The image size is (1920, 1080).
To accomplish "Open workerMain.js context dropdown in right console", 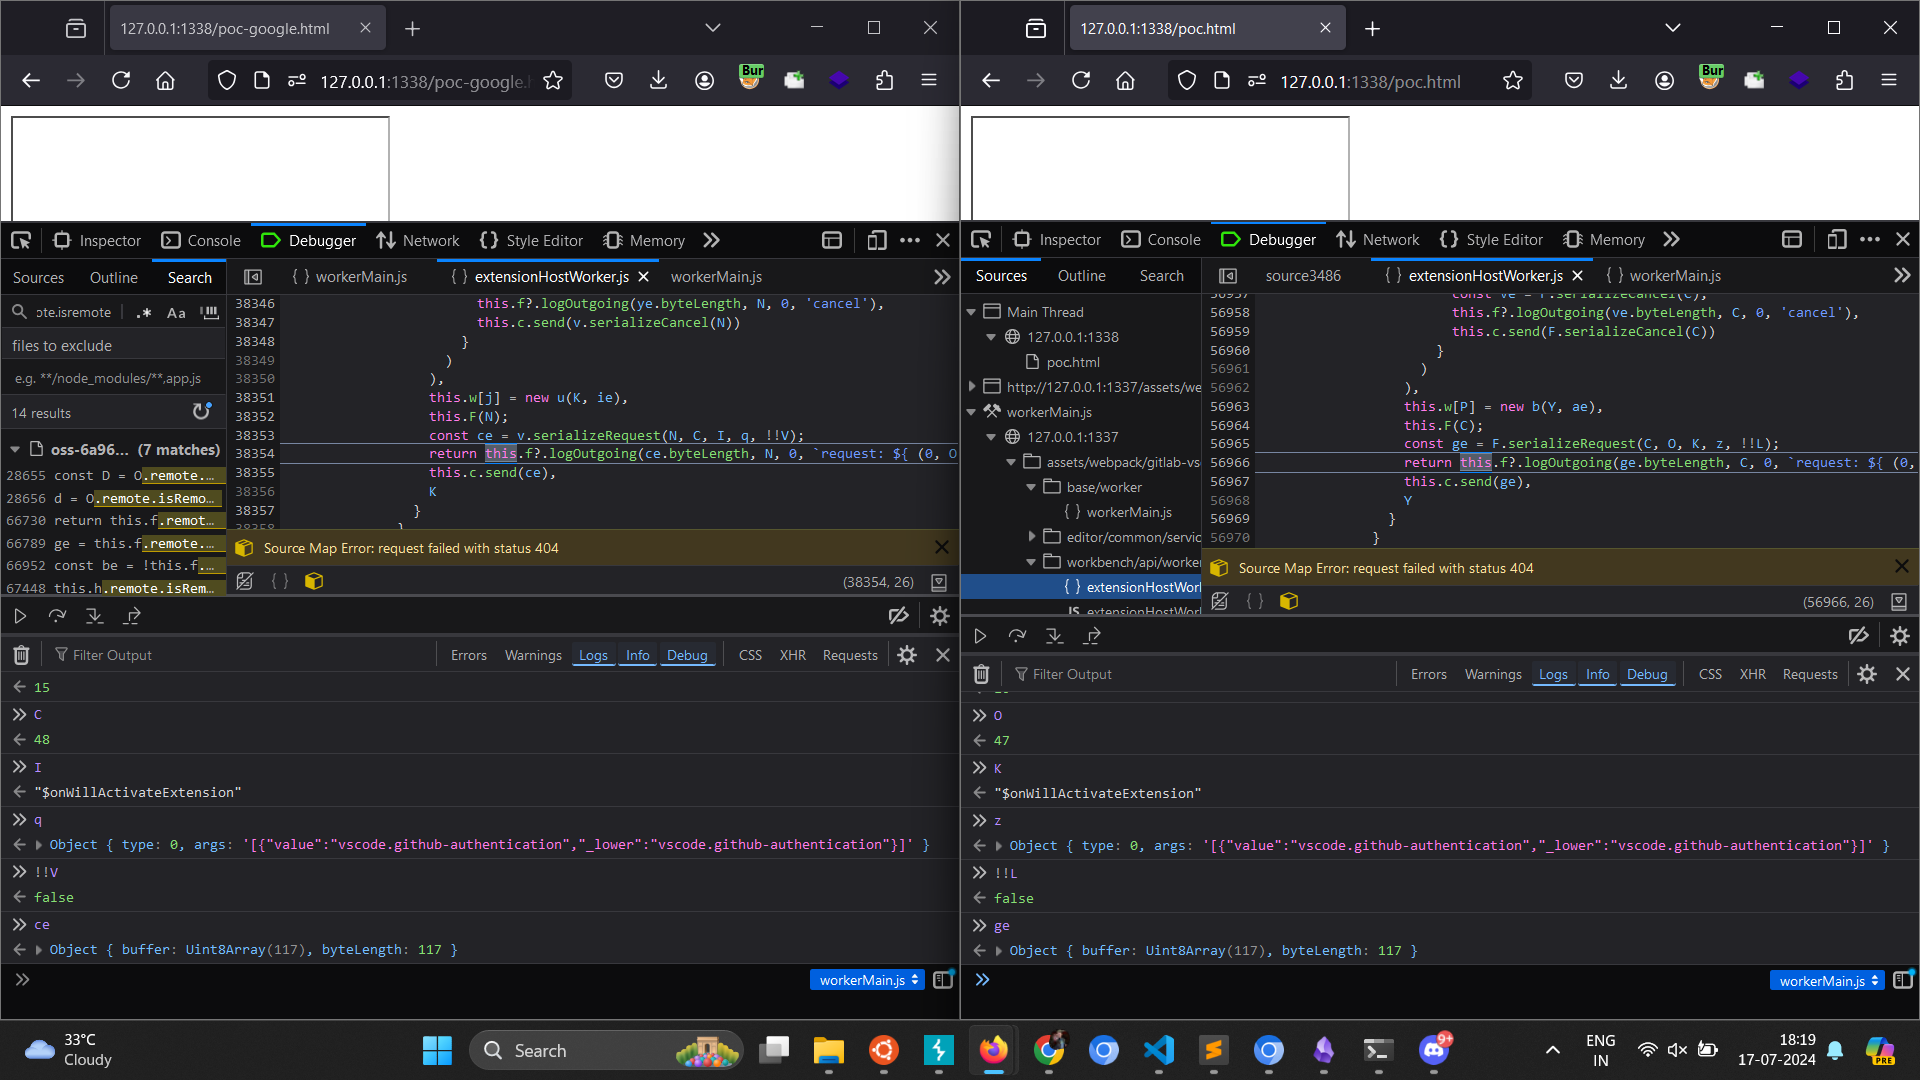I will click(x=1827, y=981).
